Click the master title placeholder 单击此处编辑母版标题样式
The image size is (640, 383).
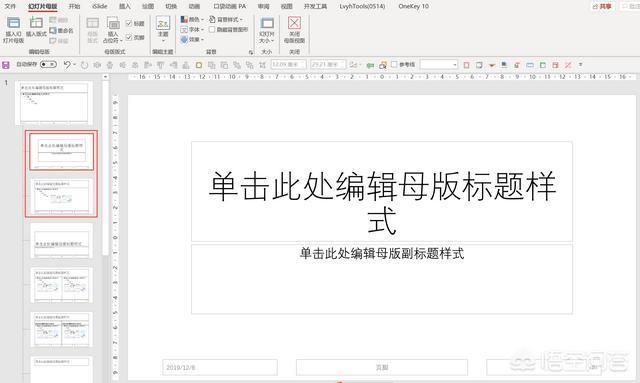click(x=382, y=192)
